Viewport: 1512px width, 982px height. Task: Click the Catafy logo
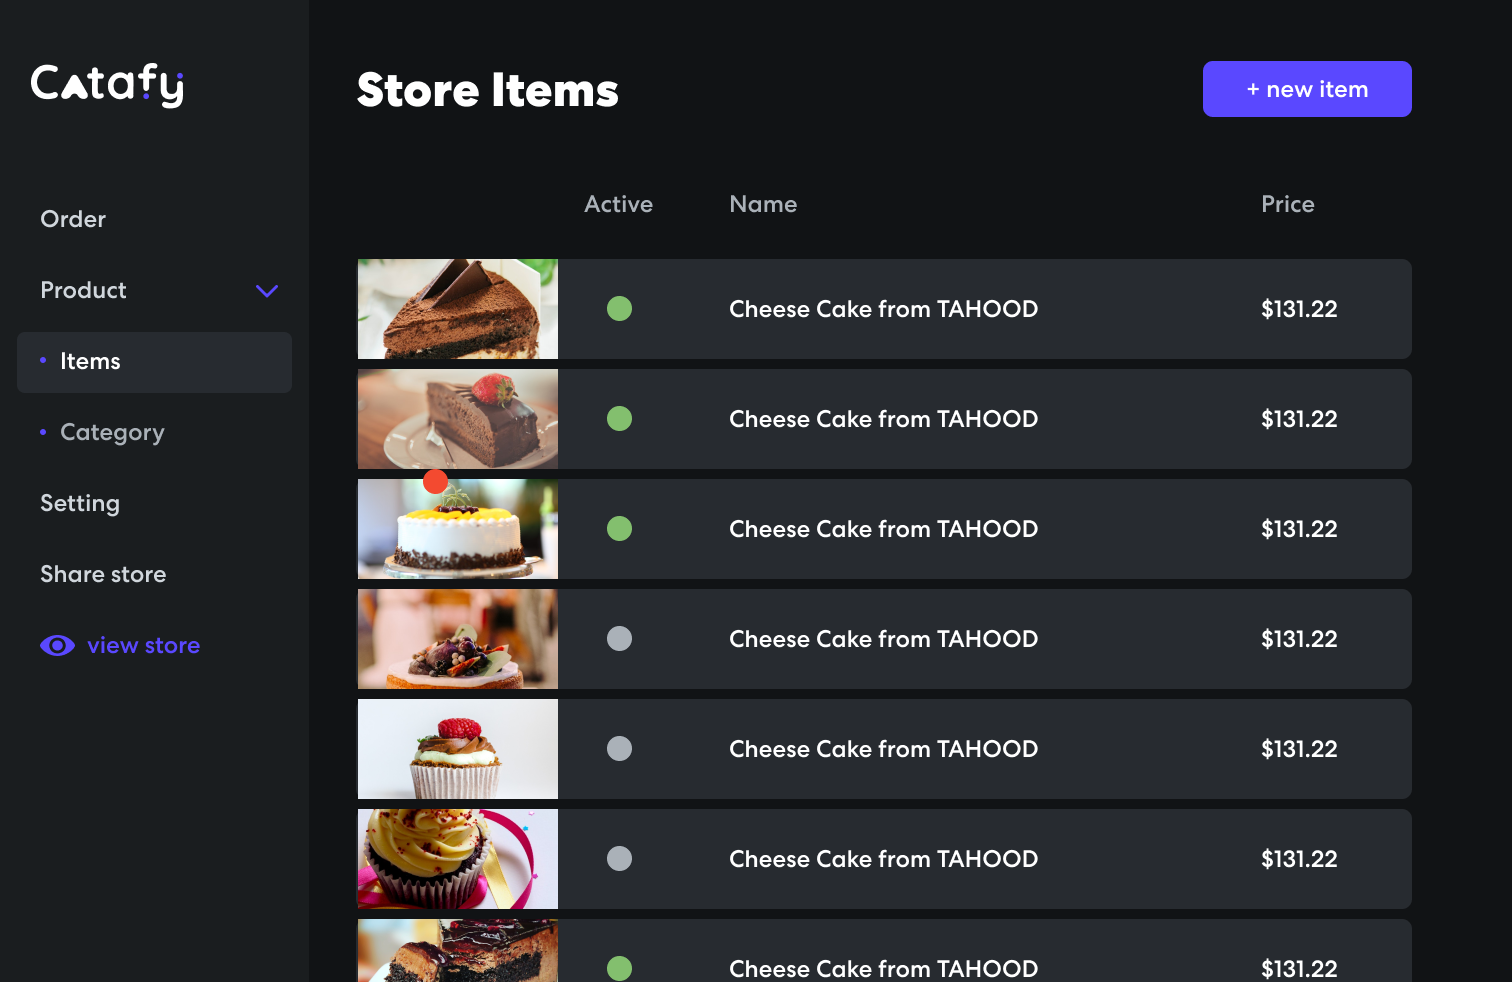[x=107, y=85]
